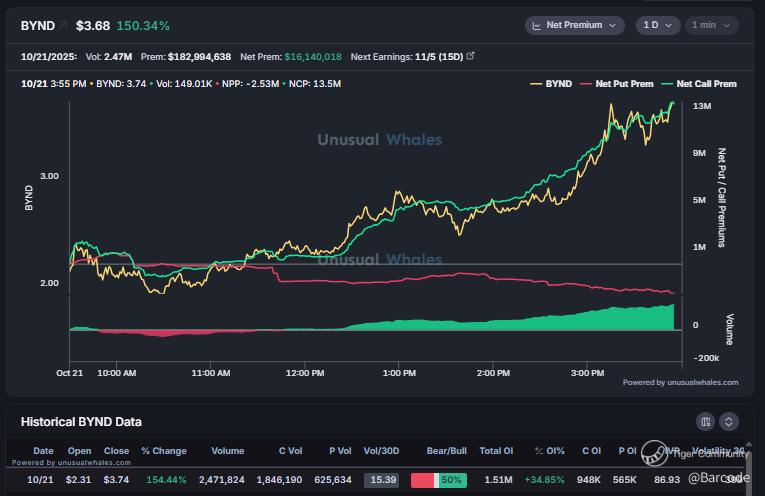
Task: Click the 10/21 row in historical table
Action: (43, 480)
